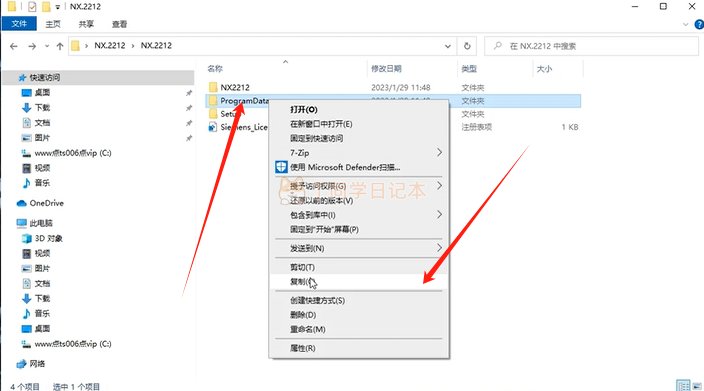Open 下载 under quick access
Screen dimensions: 704x391
point(42,107)
